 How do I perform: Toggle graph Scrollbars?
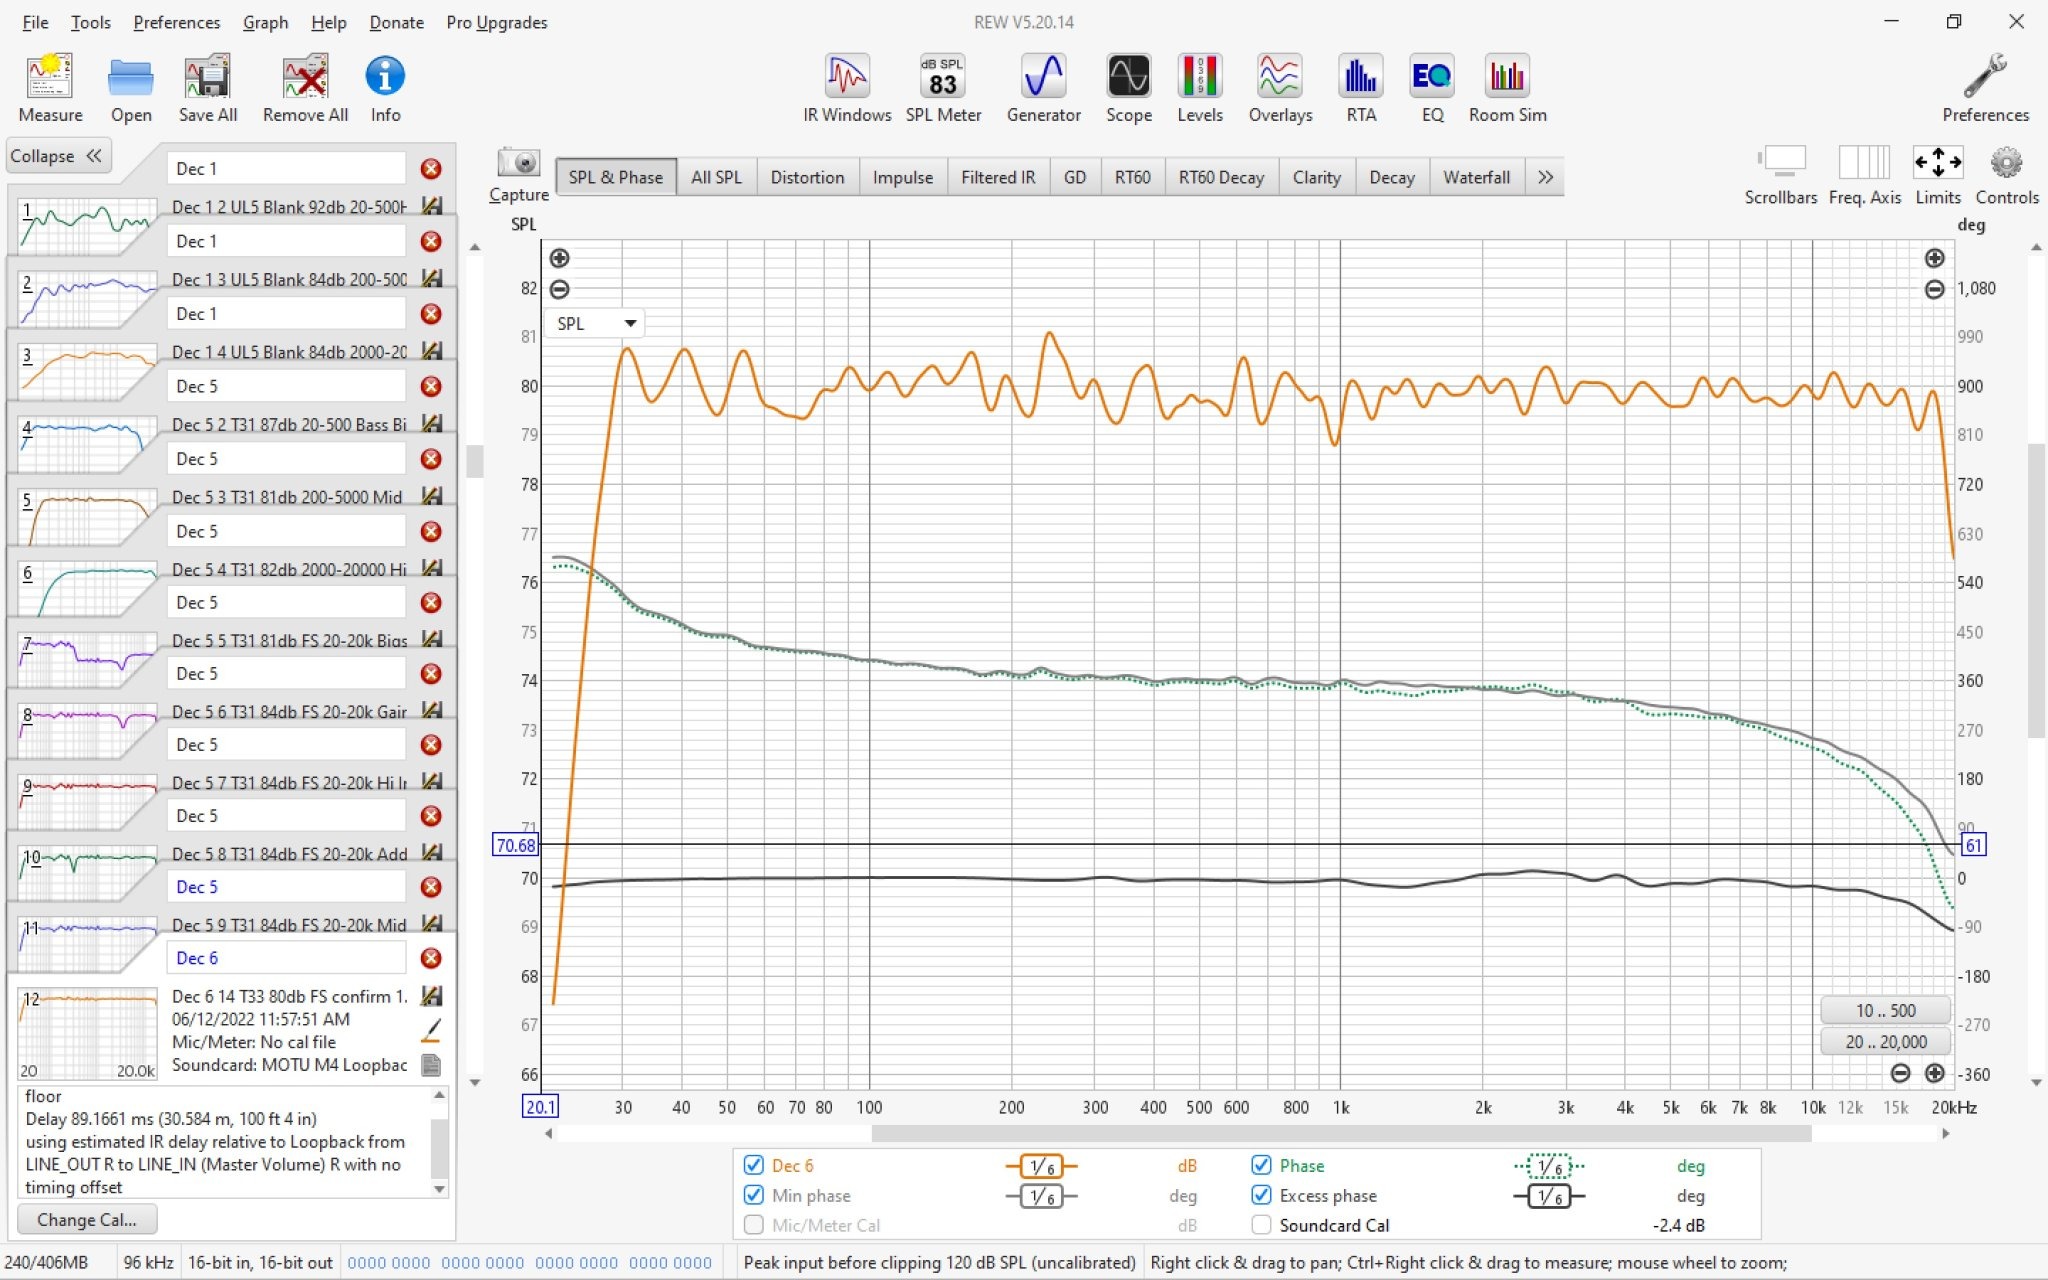1780,175
